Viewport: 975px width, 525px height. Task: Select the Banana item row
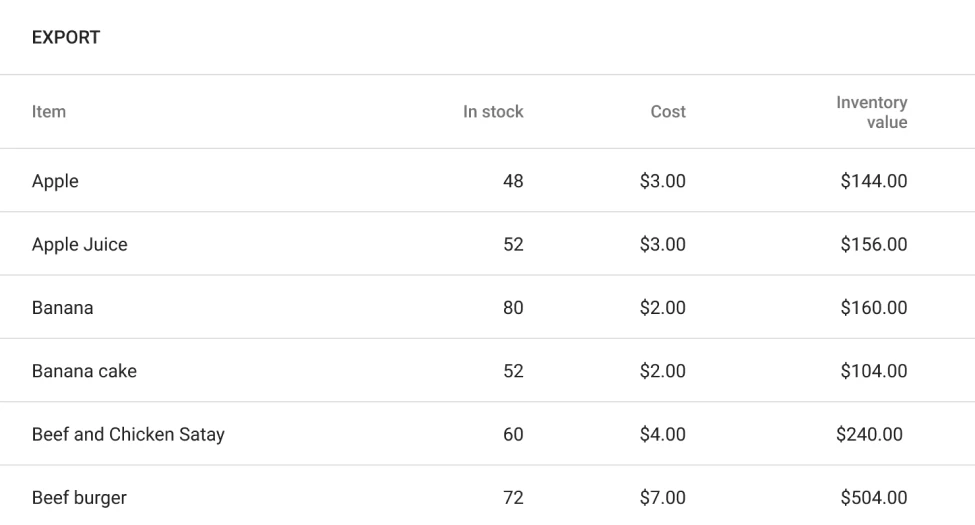[x=62, y=308]
